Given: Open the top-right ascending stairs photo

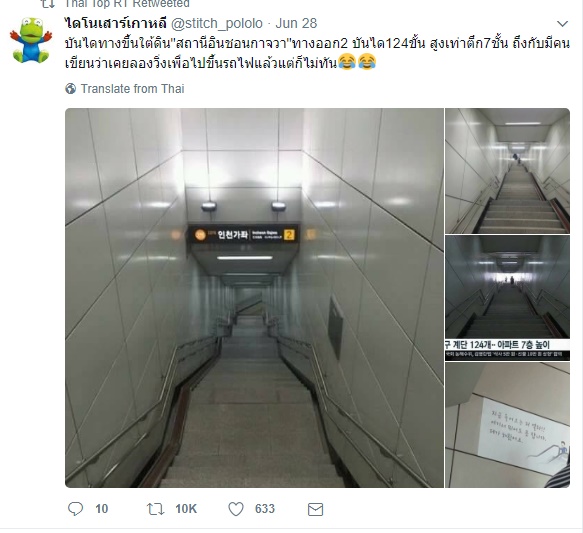Looking at the screenshot, I should pos(508,171).
